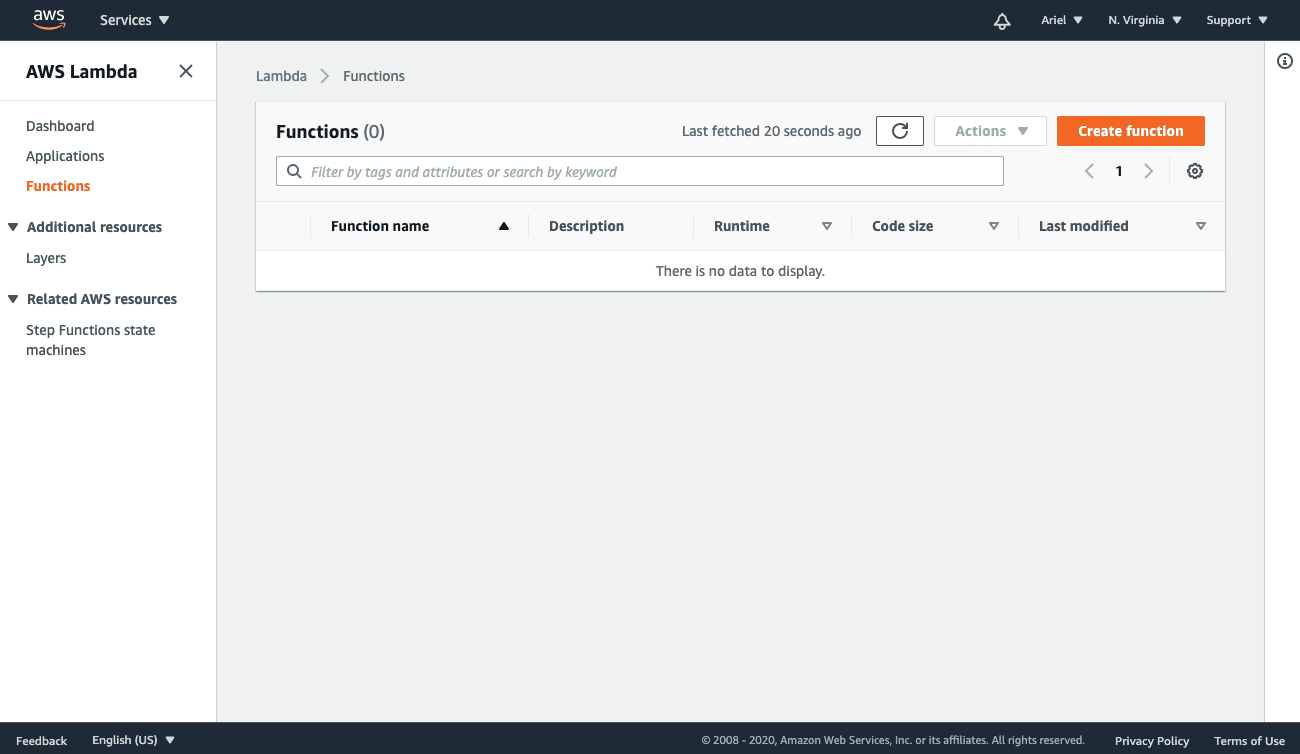Collapse Additional resources section
The width and height of the screenshot is (1300, 754).
tap(13, 227)
